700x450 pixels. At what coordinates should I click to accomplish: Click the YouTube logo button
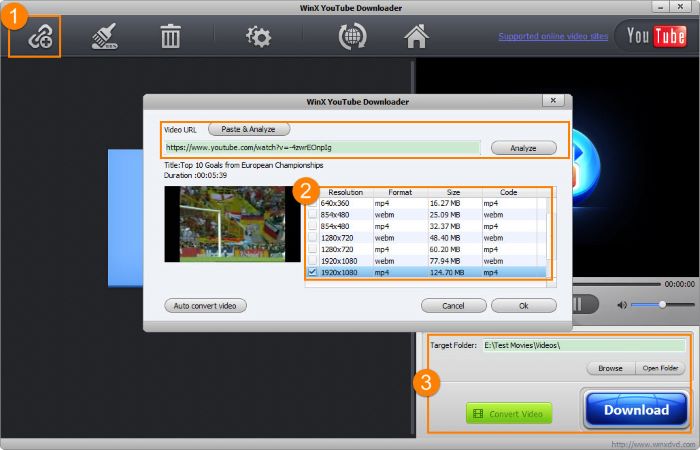pyautogui.click(x=655, y=36)
